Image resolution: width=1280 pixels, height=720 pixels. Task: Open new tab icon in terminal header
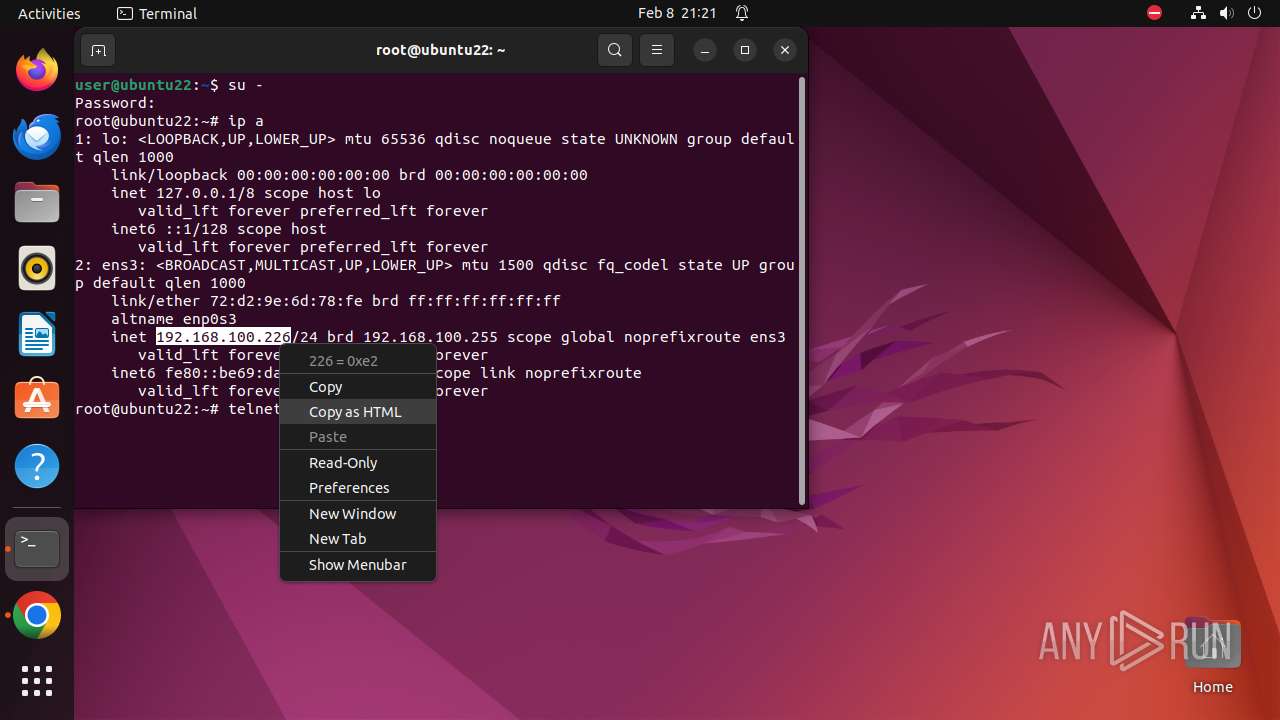pos(98,50)
